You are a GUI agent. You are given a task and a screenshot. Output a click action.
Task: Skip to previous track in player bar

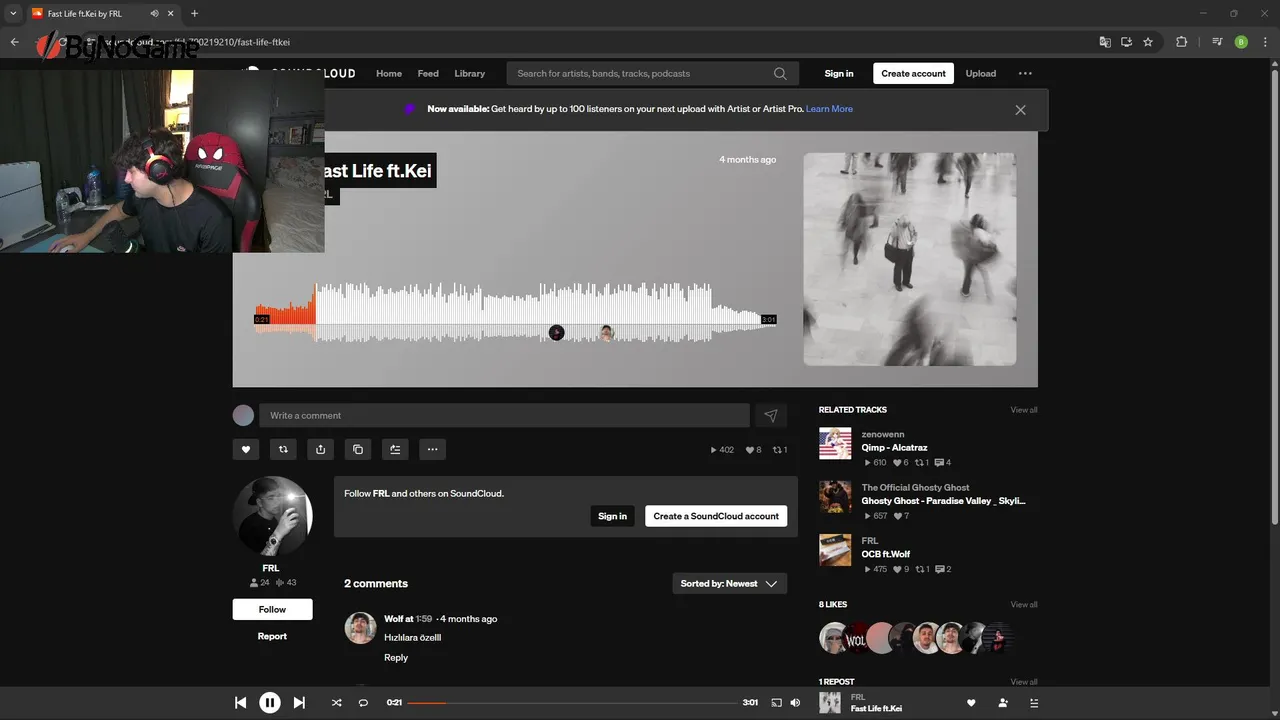pyautogui.click(x=241, y=703)
